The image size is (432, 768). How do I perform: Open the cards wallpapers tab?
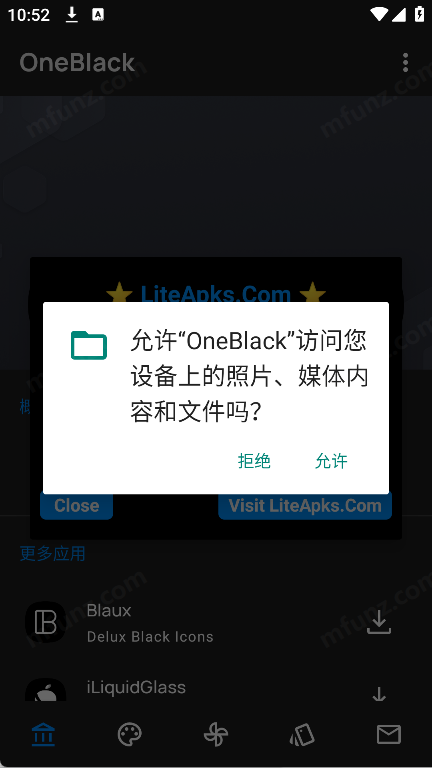pos(302,735)
